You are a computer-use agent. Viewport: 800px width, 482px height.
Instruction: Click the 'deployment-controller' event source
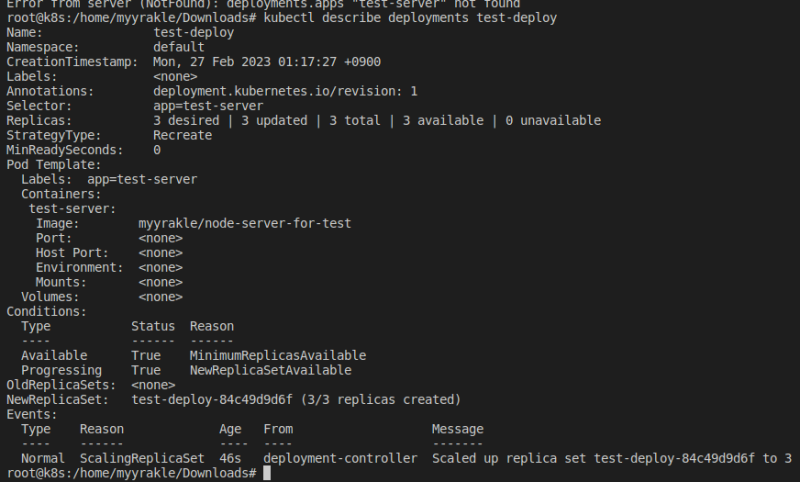point(340,458)
